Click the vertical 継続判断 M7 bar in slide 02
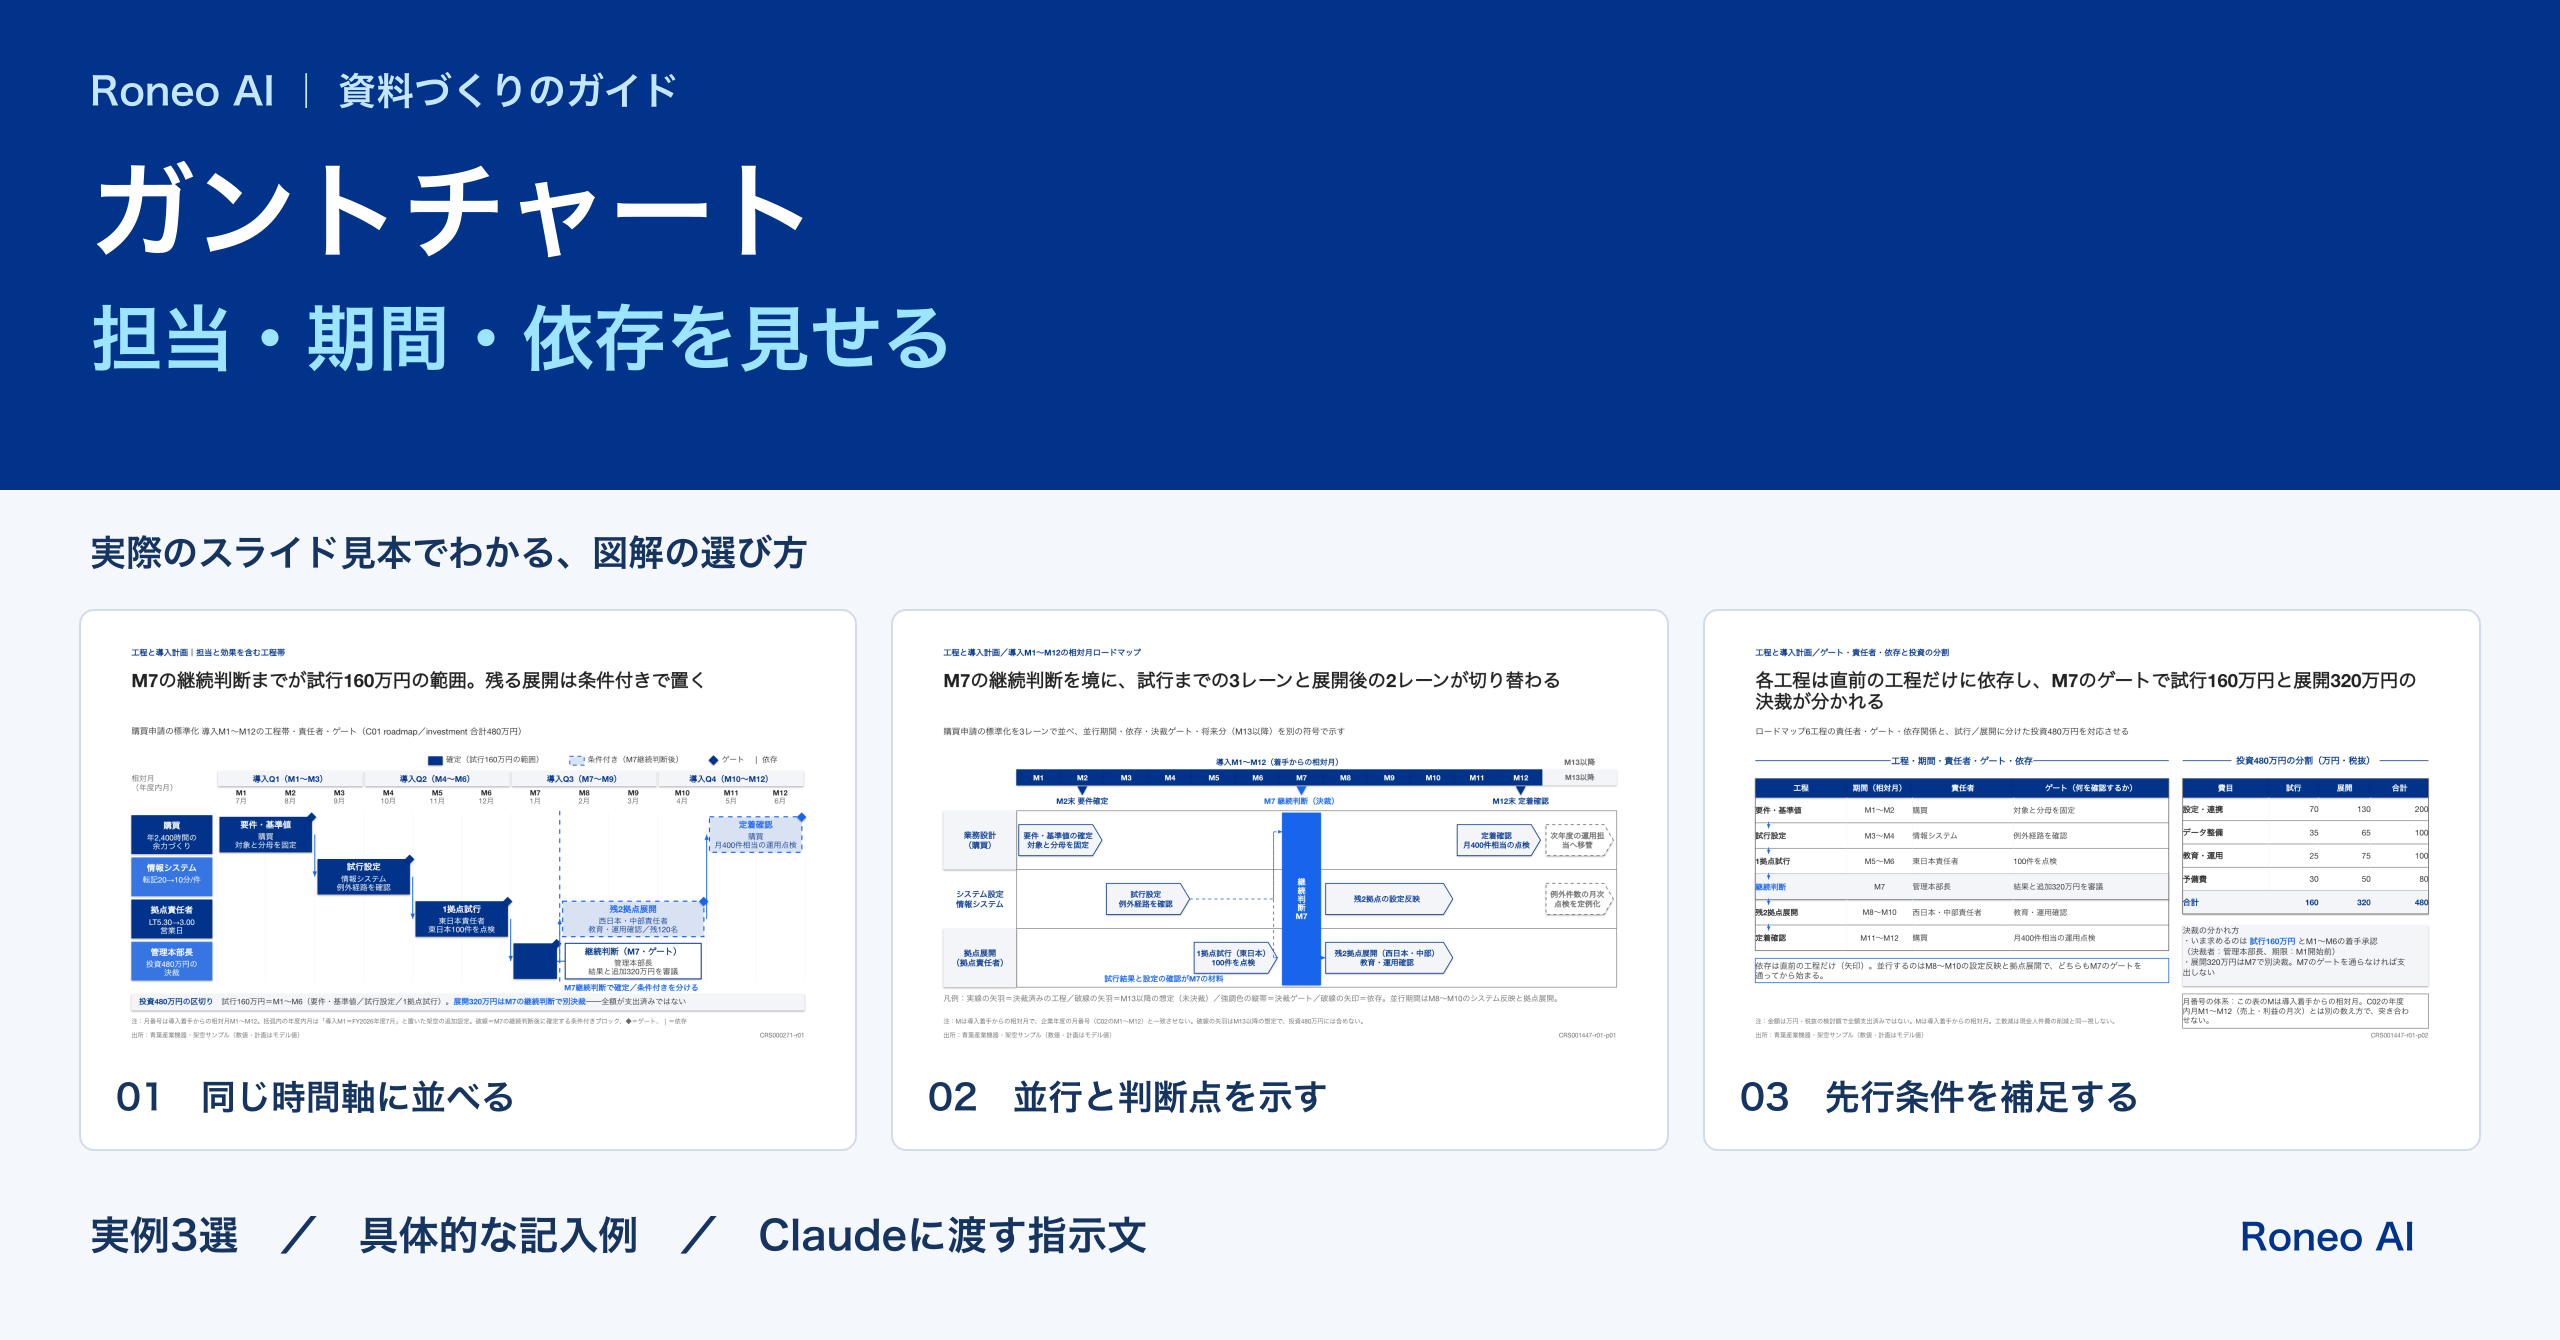The image size is (2560, 1340). click(x=1301, y=899)
